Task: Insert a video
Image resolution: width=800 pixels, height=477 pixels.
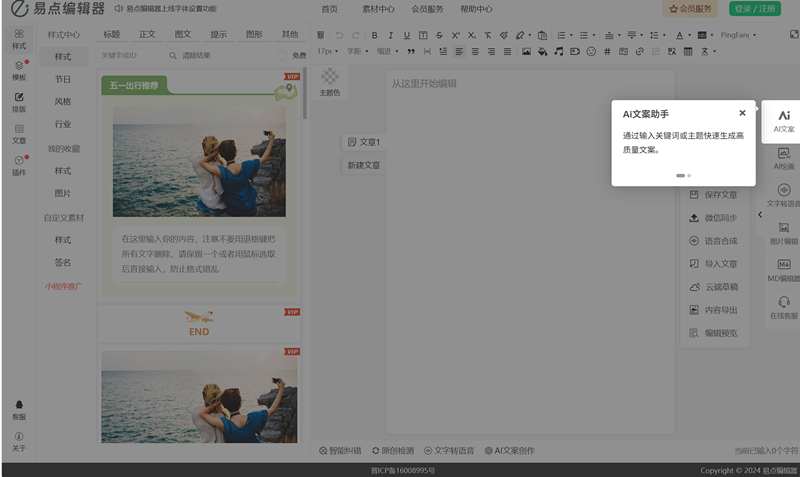Action: [575, 52]
